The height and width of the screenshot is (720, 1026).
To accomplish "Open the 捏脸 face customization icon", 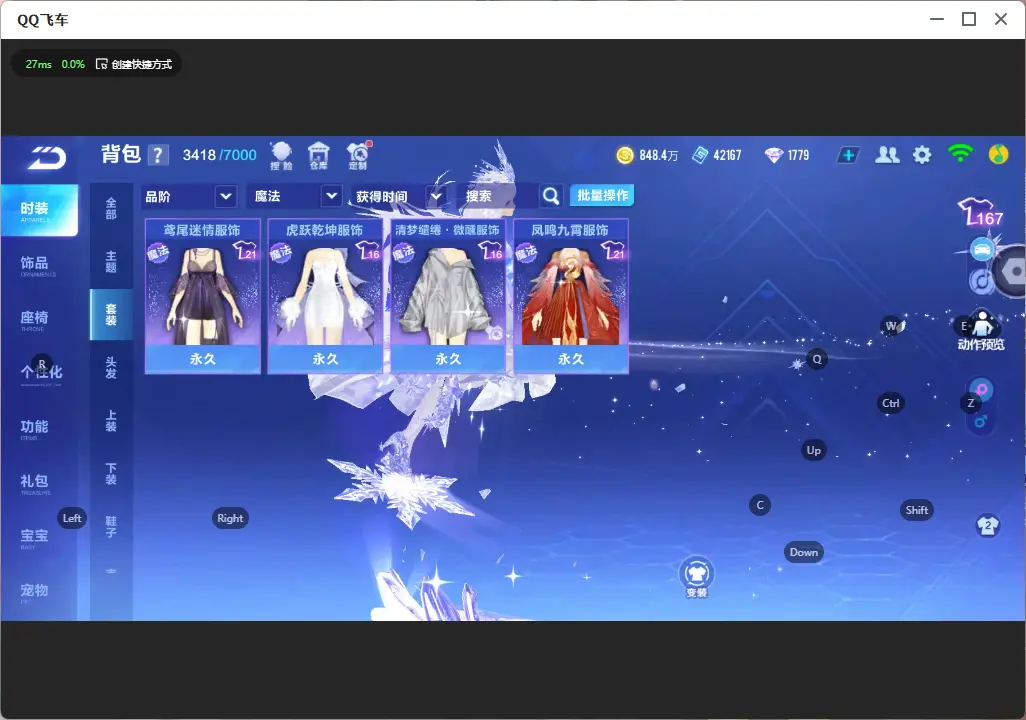I will tap(281, 156).
